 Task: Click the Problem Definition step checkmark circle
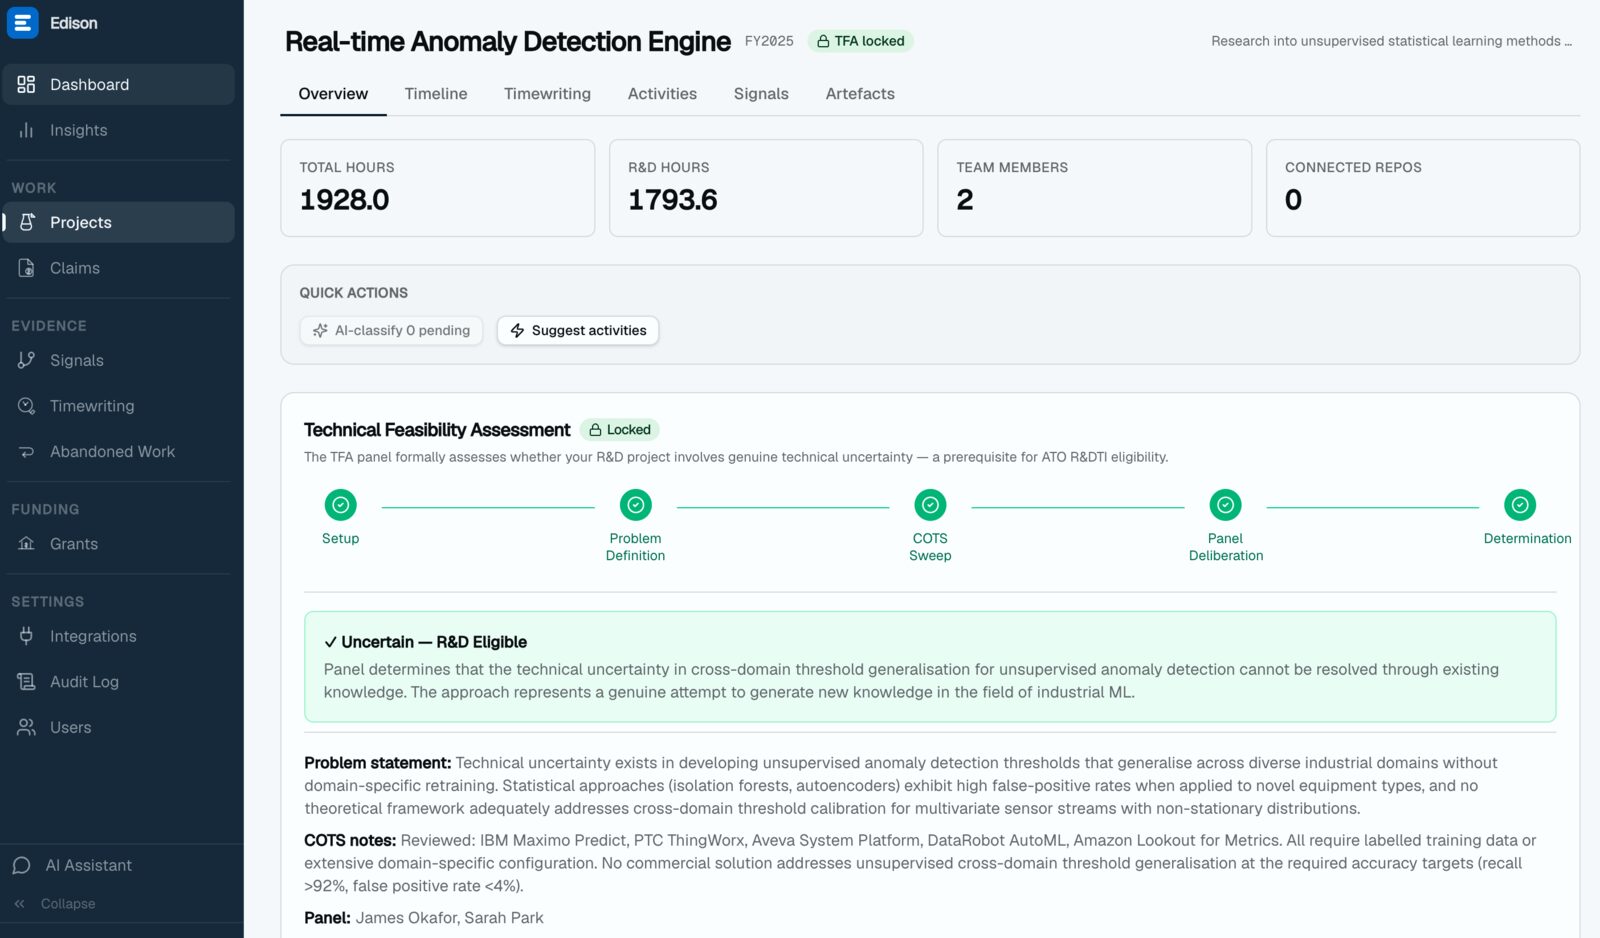pyautogui.click(x=635, y=505)
